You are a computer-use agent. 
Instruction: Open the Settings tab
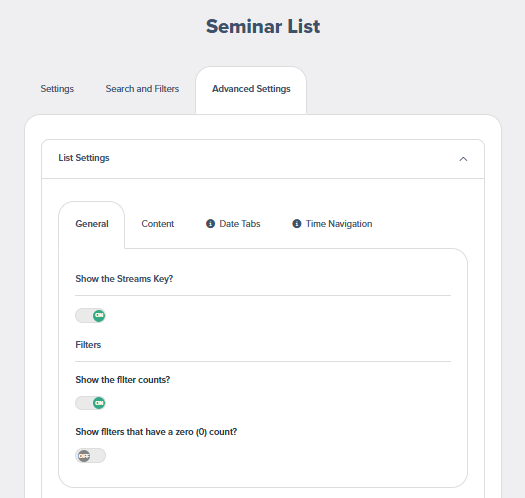[x=57, y=89]
